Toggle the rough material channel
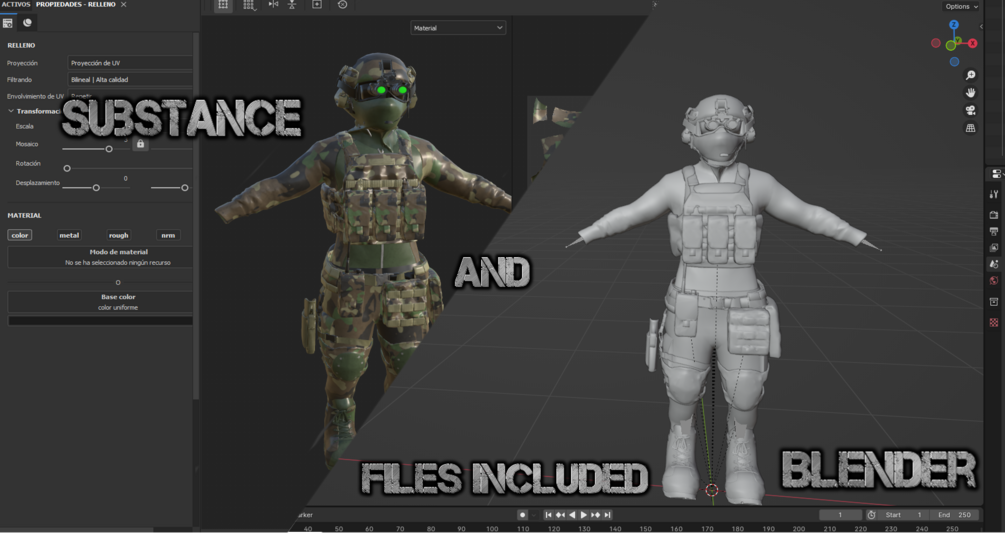 pos(119,235)
